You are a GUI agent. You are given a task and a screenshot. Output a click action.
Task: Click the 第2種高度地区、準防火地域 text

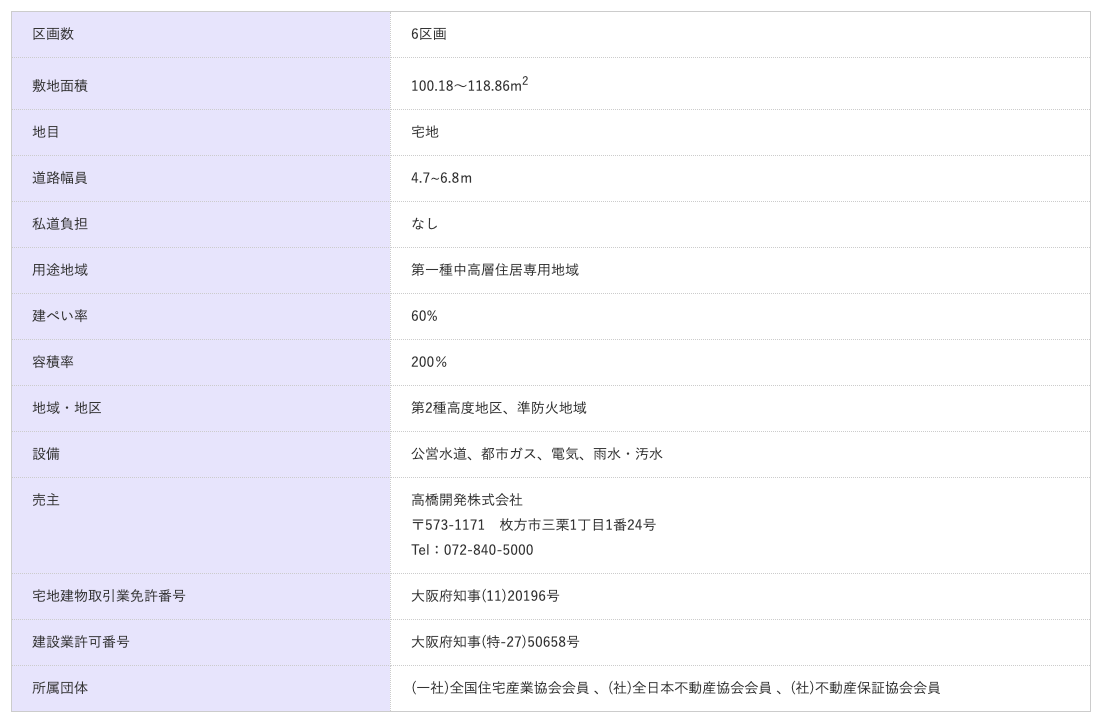coord(499,408)
